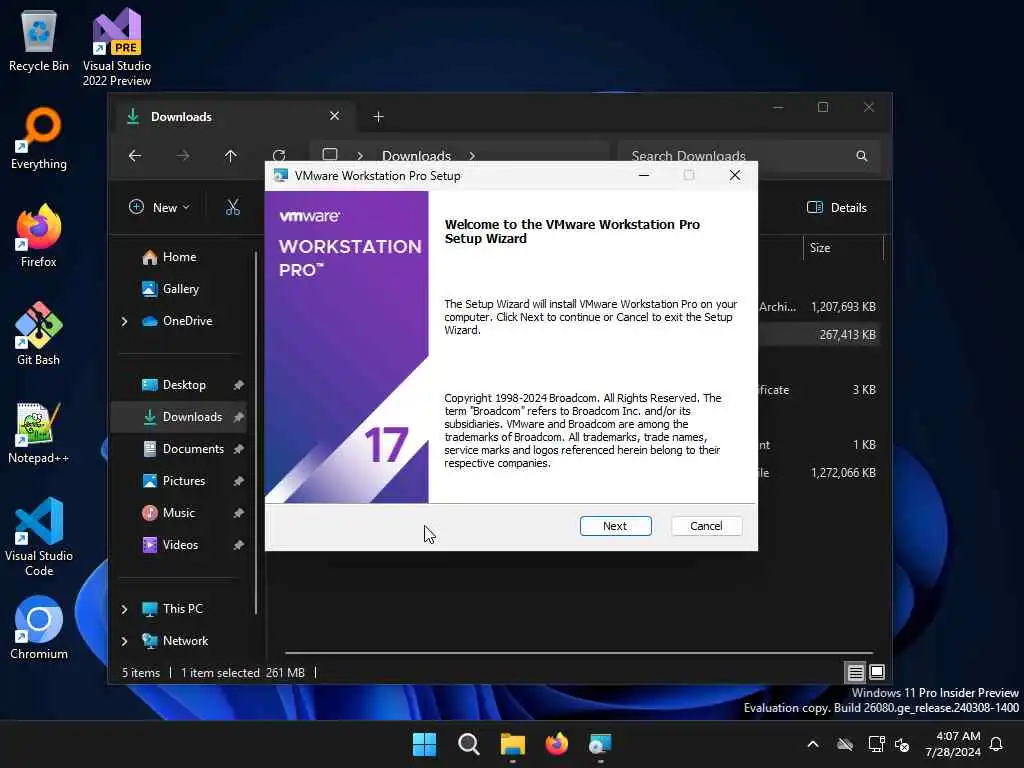
Task: Open Visual Studio 2022 Preview shortcut
Action: [117, 47]
